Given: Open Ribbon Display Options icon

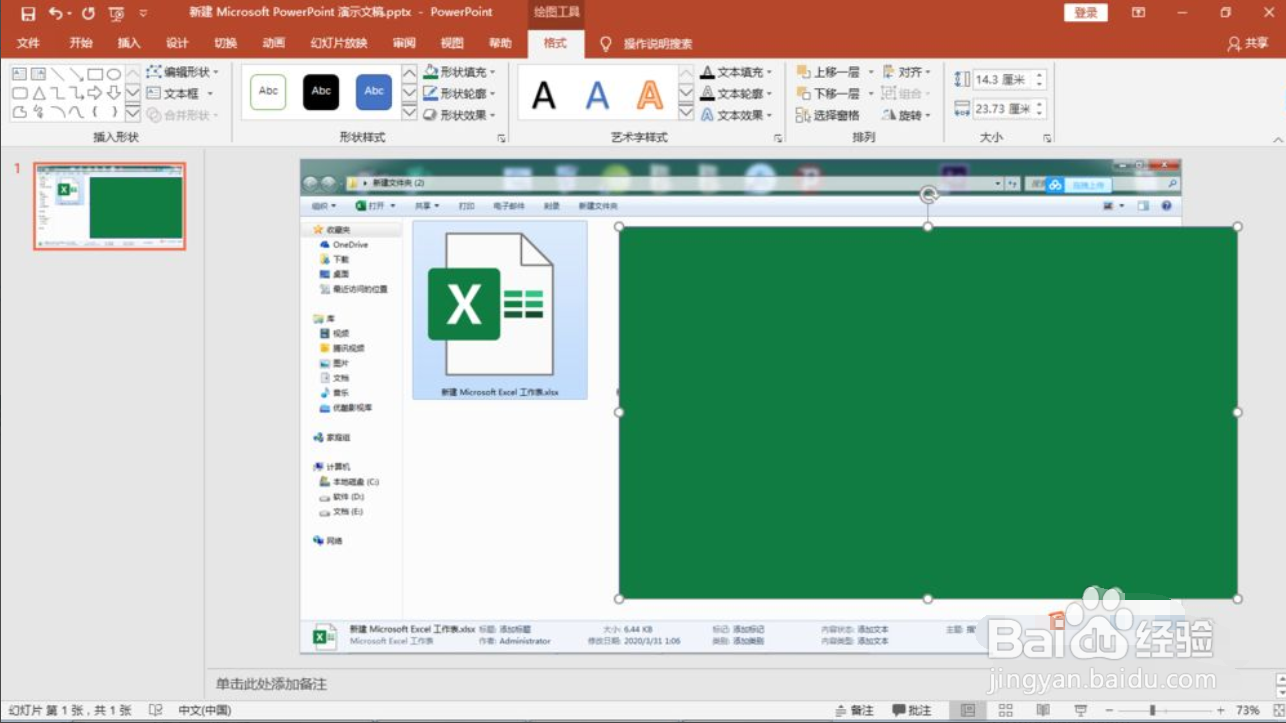Looking at the screenshot, I should (1138, 13).
